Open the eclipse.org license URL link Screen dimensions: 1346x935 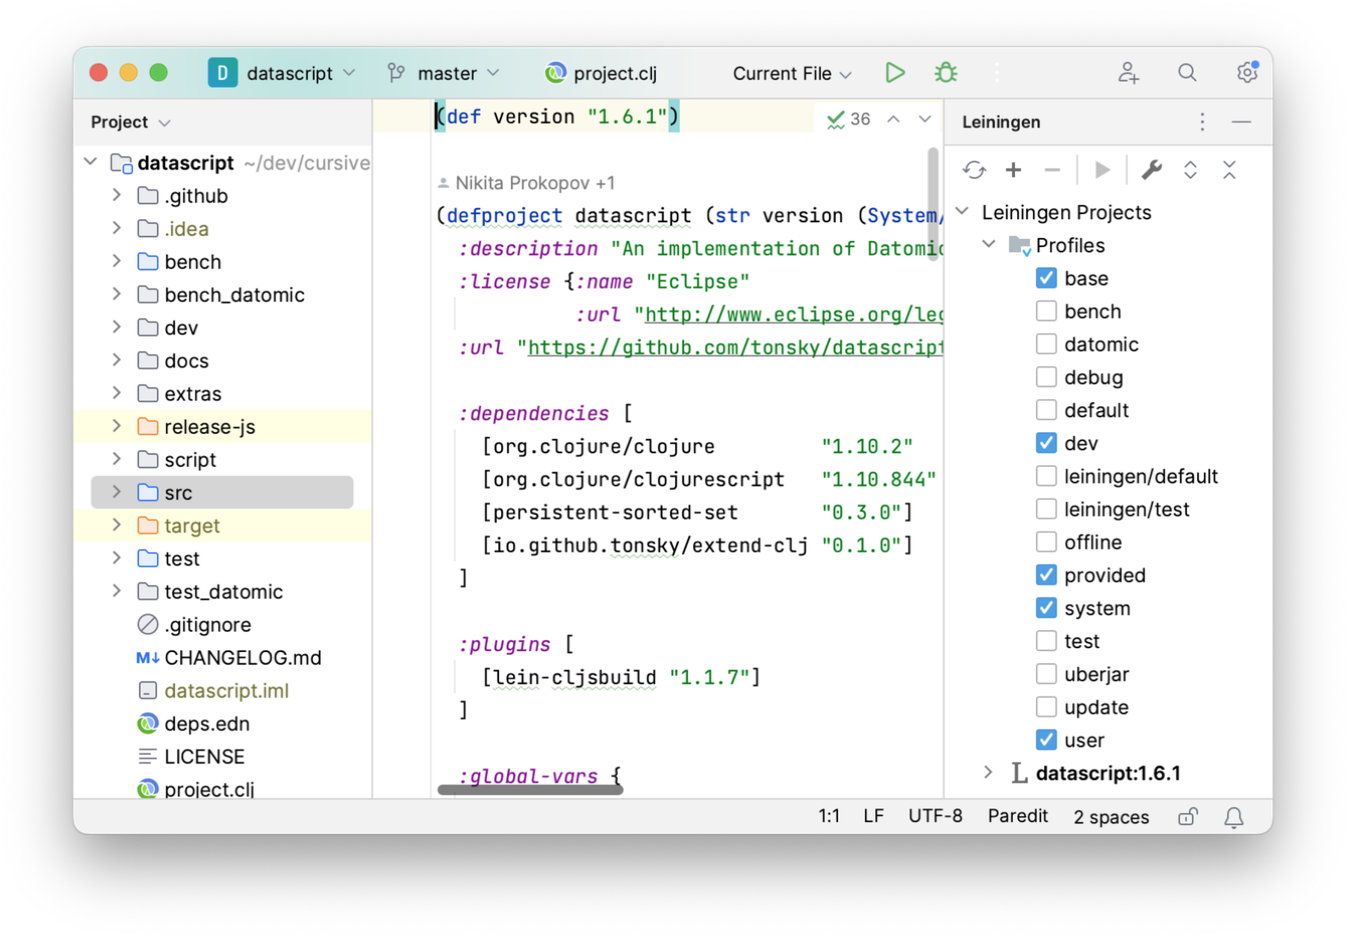(x=794, y=315)
